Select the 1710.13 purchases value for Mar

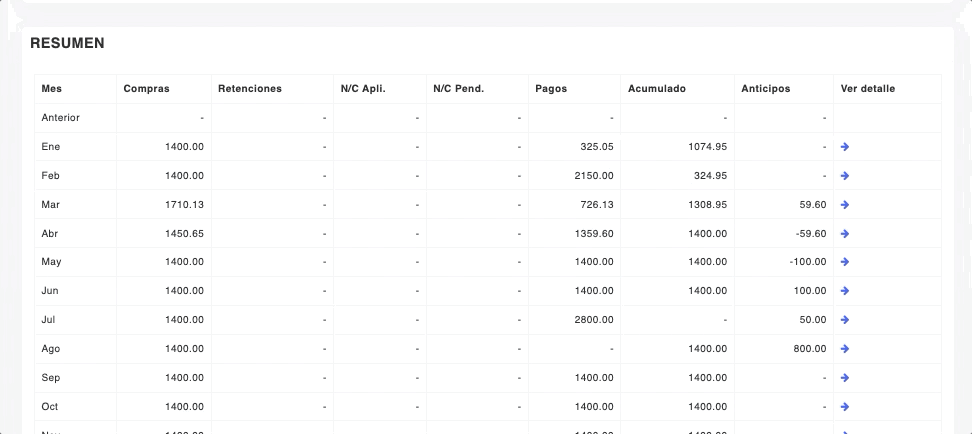(x=185, y=204)
